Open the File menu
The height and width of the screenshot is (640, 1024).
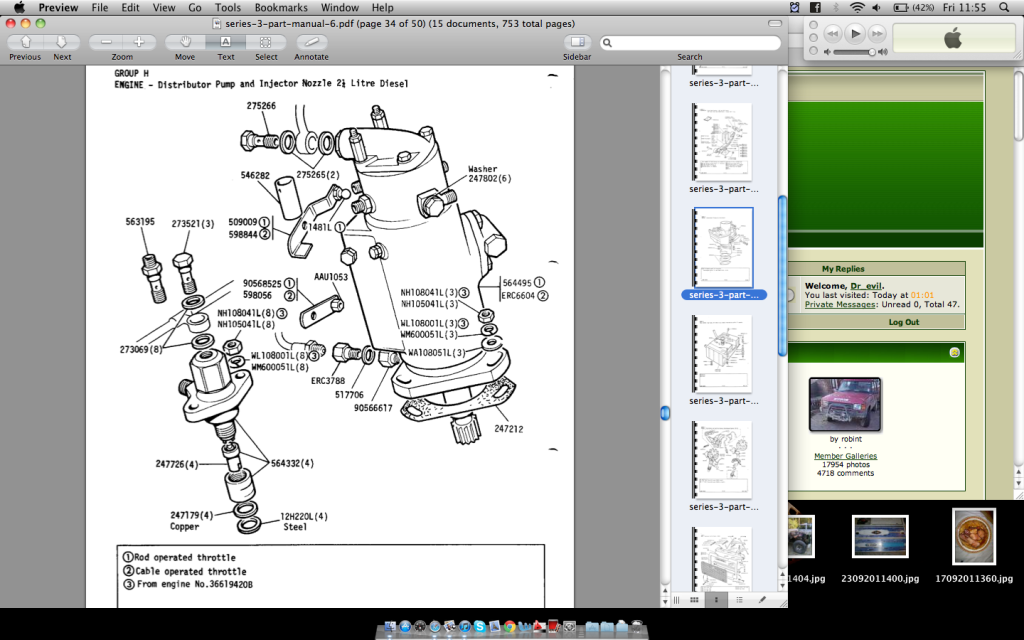click(100, 7)
